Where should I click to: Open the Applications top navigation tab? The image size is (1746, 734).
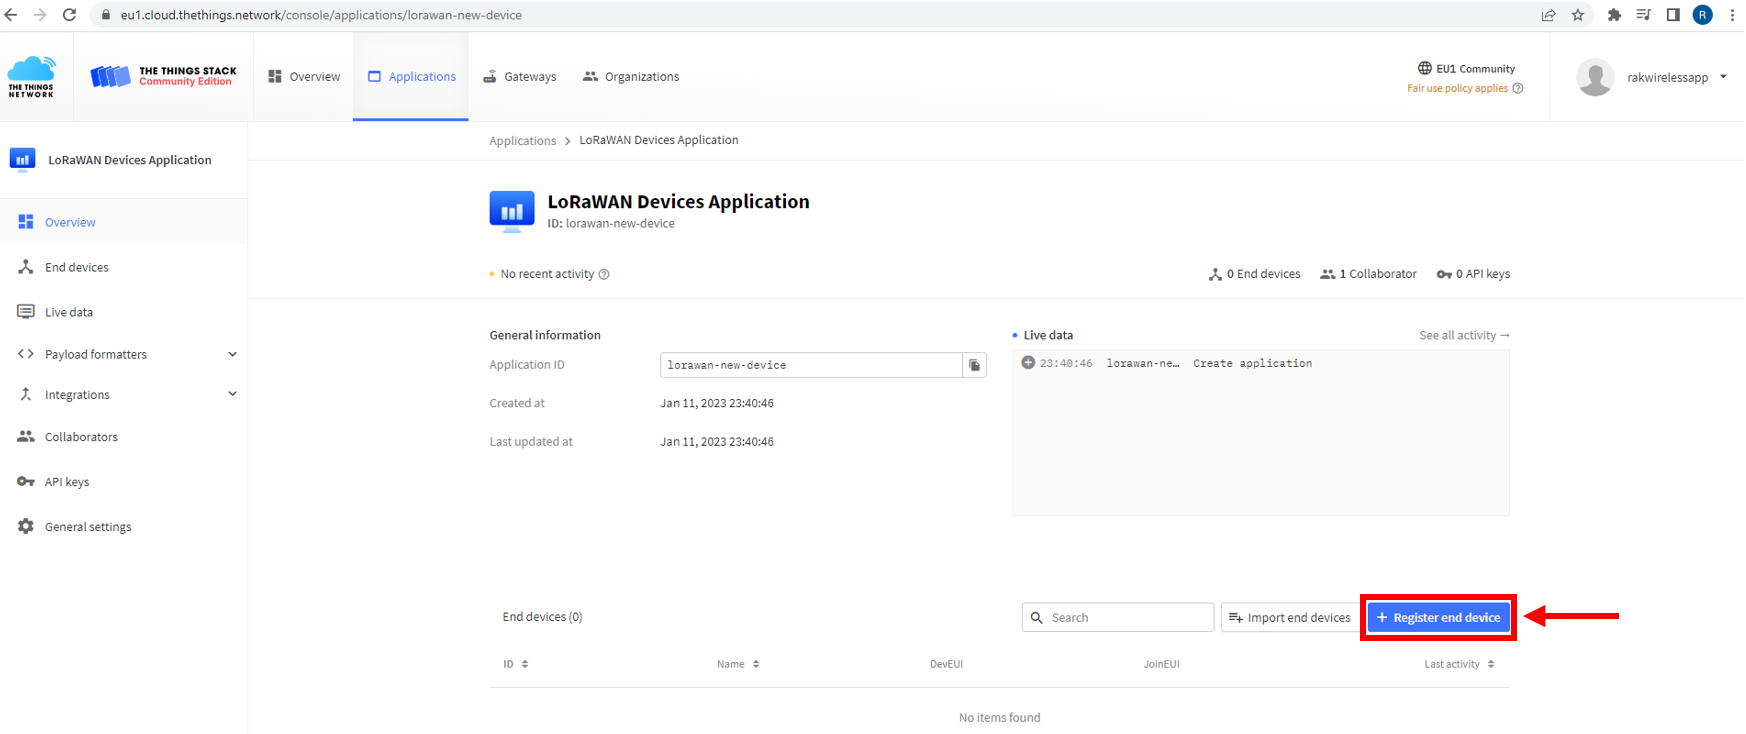(x=411, y=77)
